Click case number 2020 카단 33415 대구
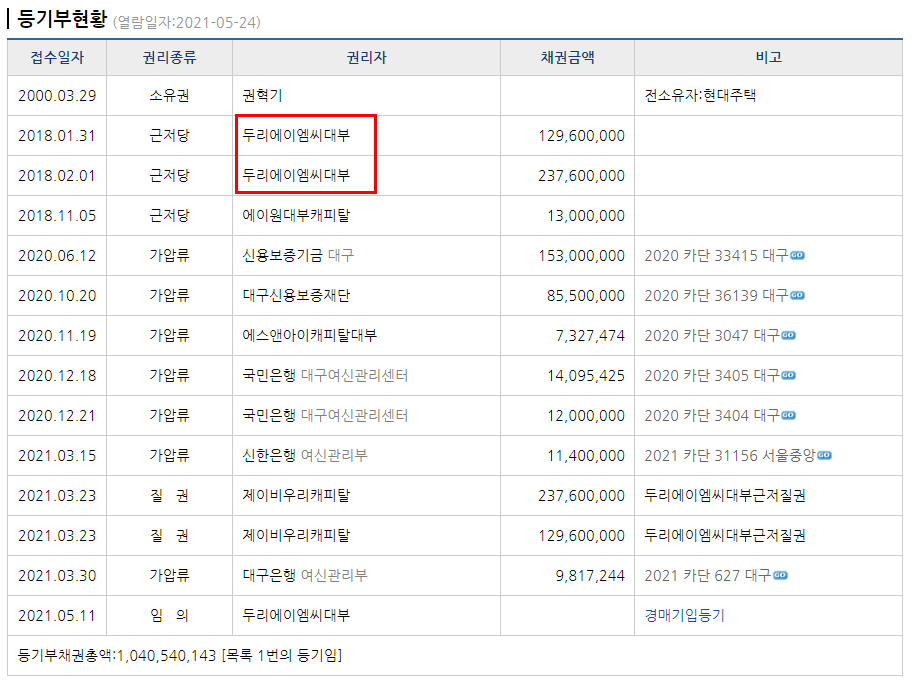Image resolution: width=912 pixels, height=685 pixels. point(717,255)
